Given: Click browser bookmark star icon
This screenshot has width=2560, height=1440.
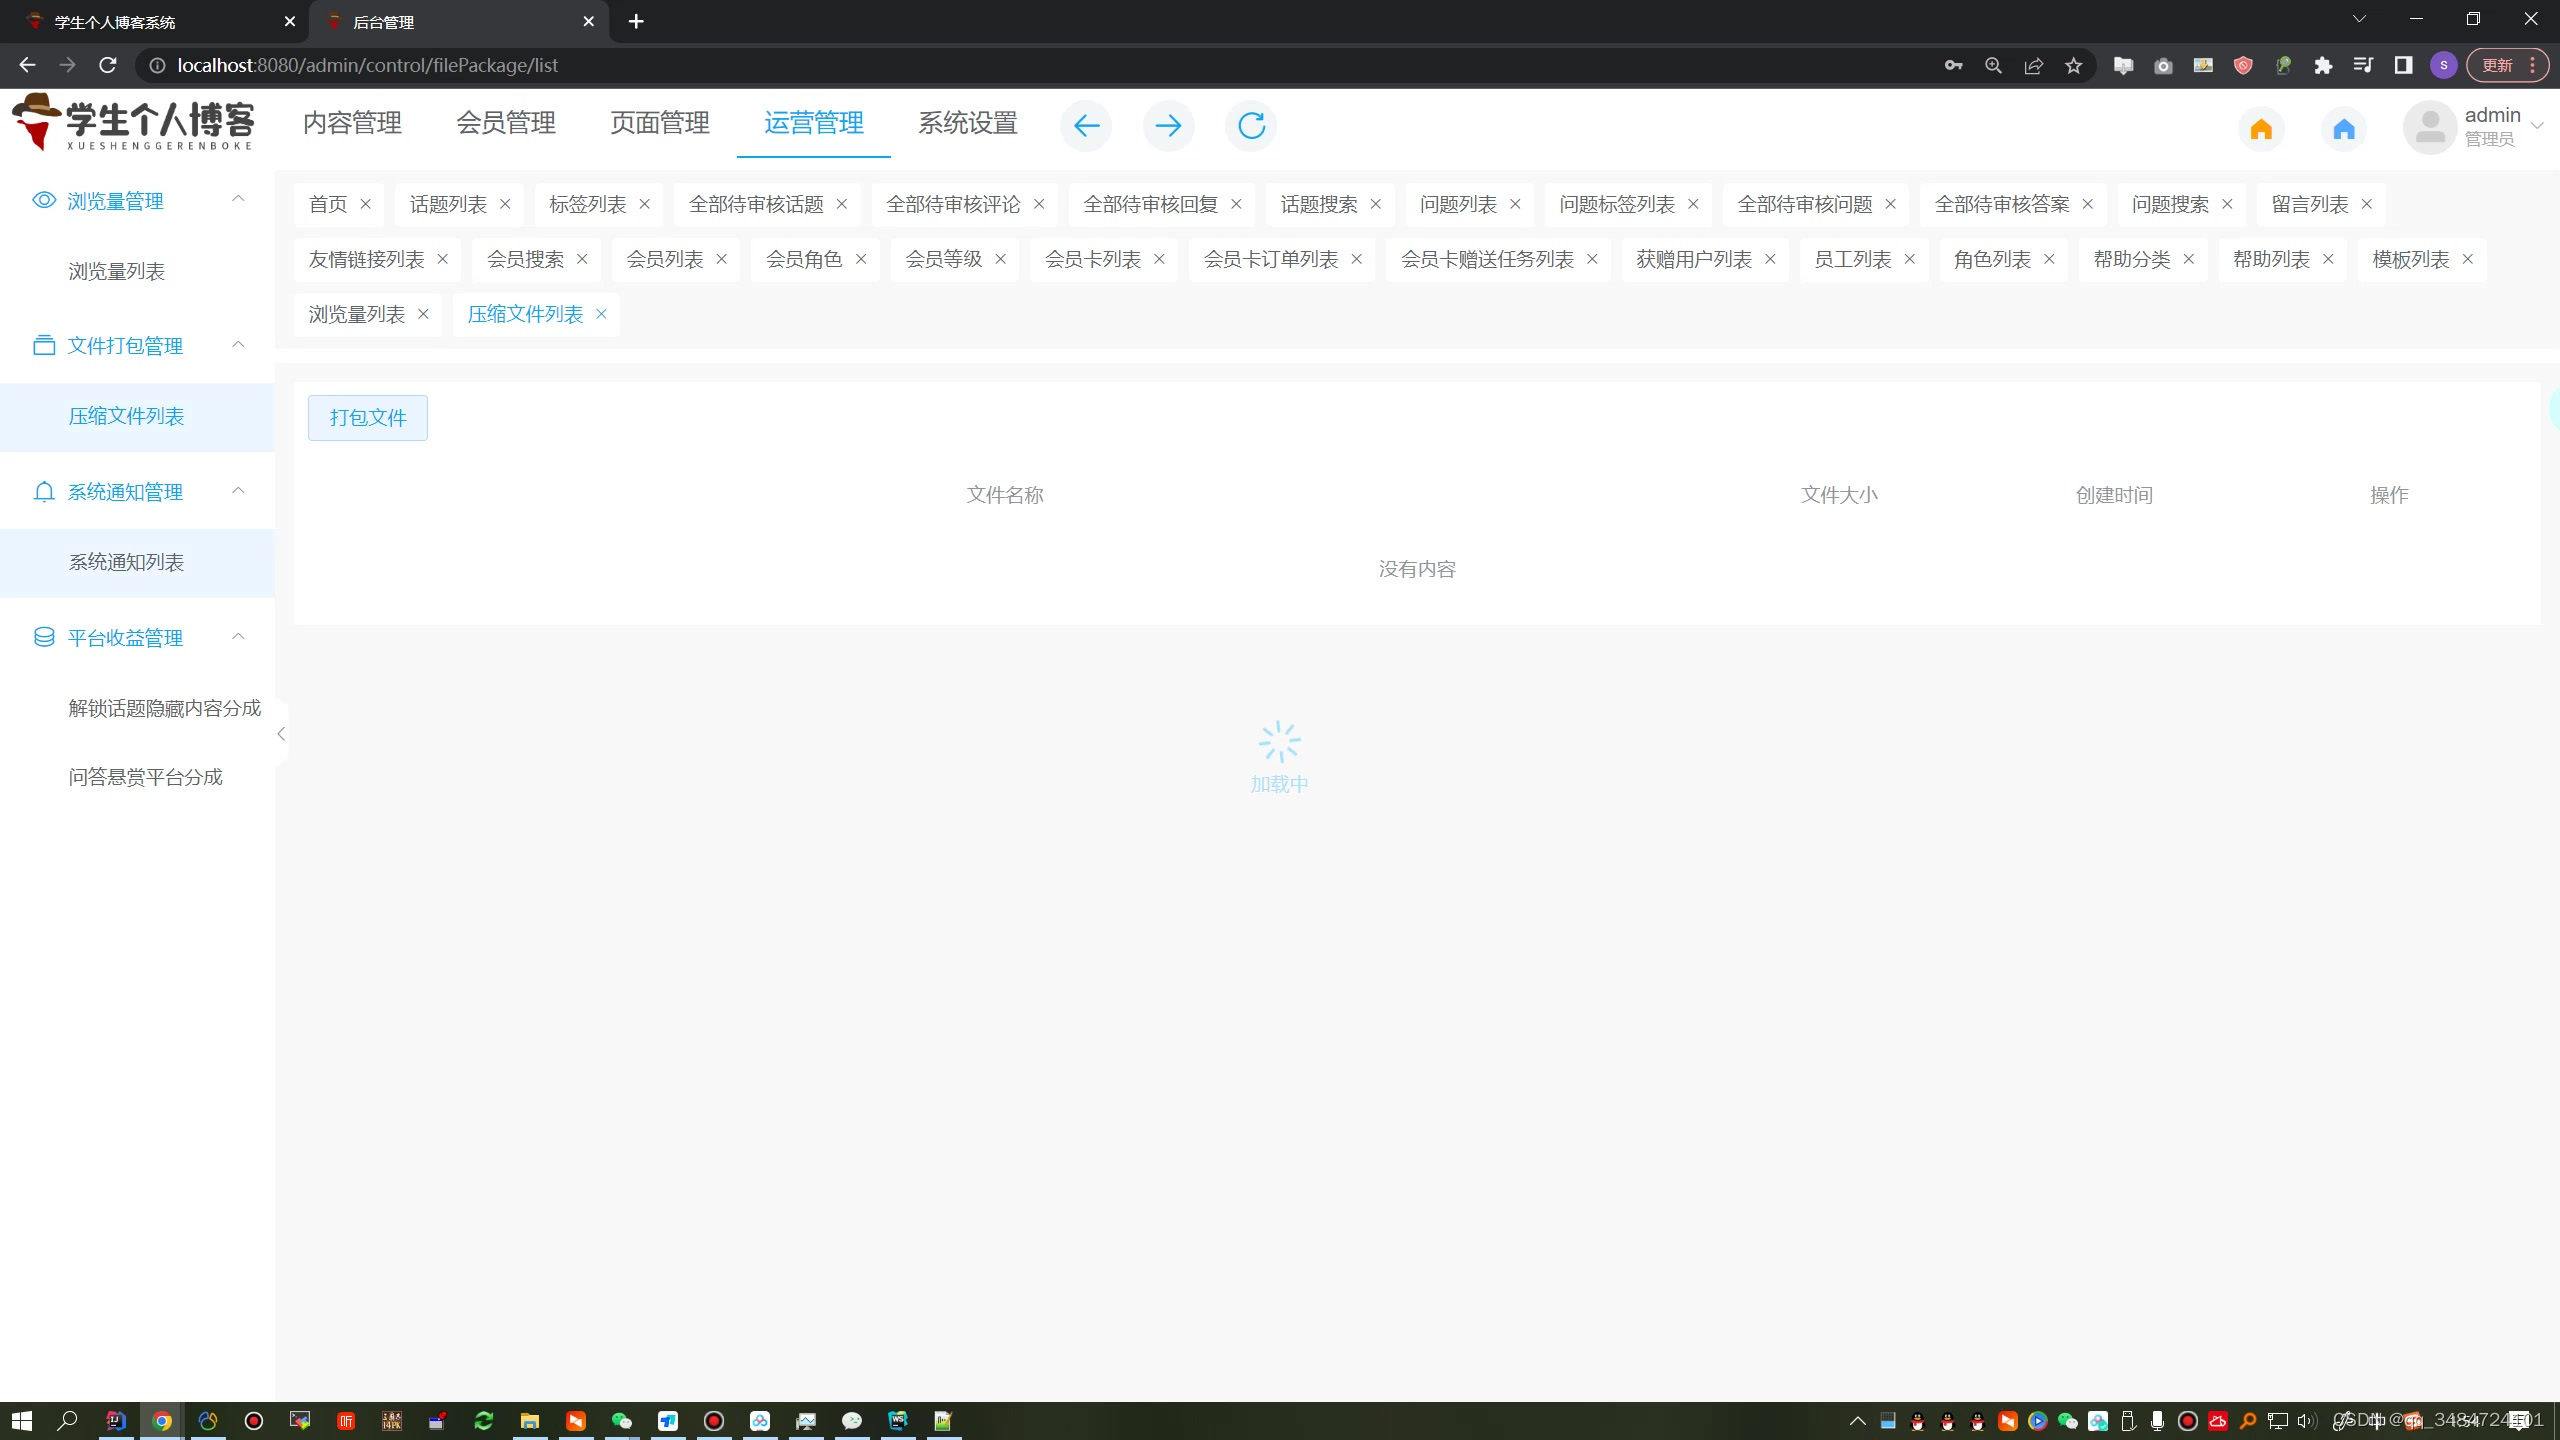Looking at the screenshot, I should 2074,66.
